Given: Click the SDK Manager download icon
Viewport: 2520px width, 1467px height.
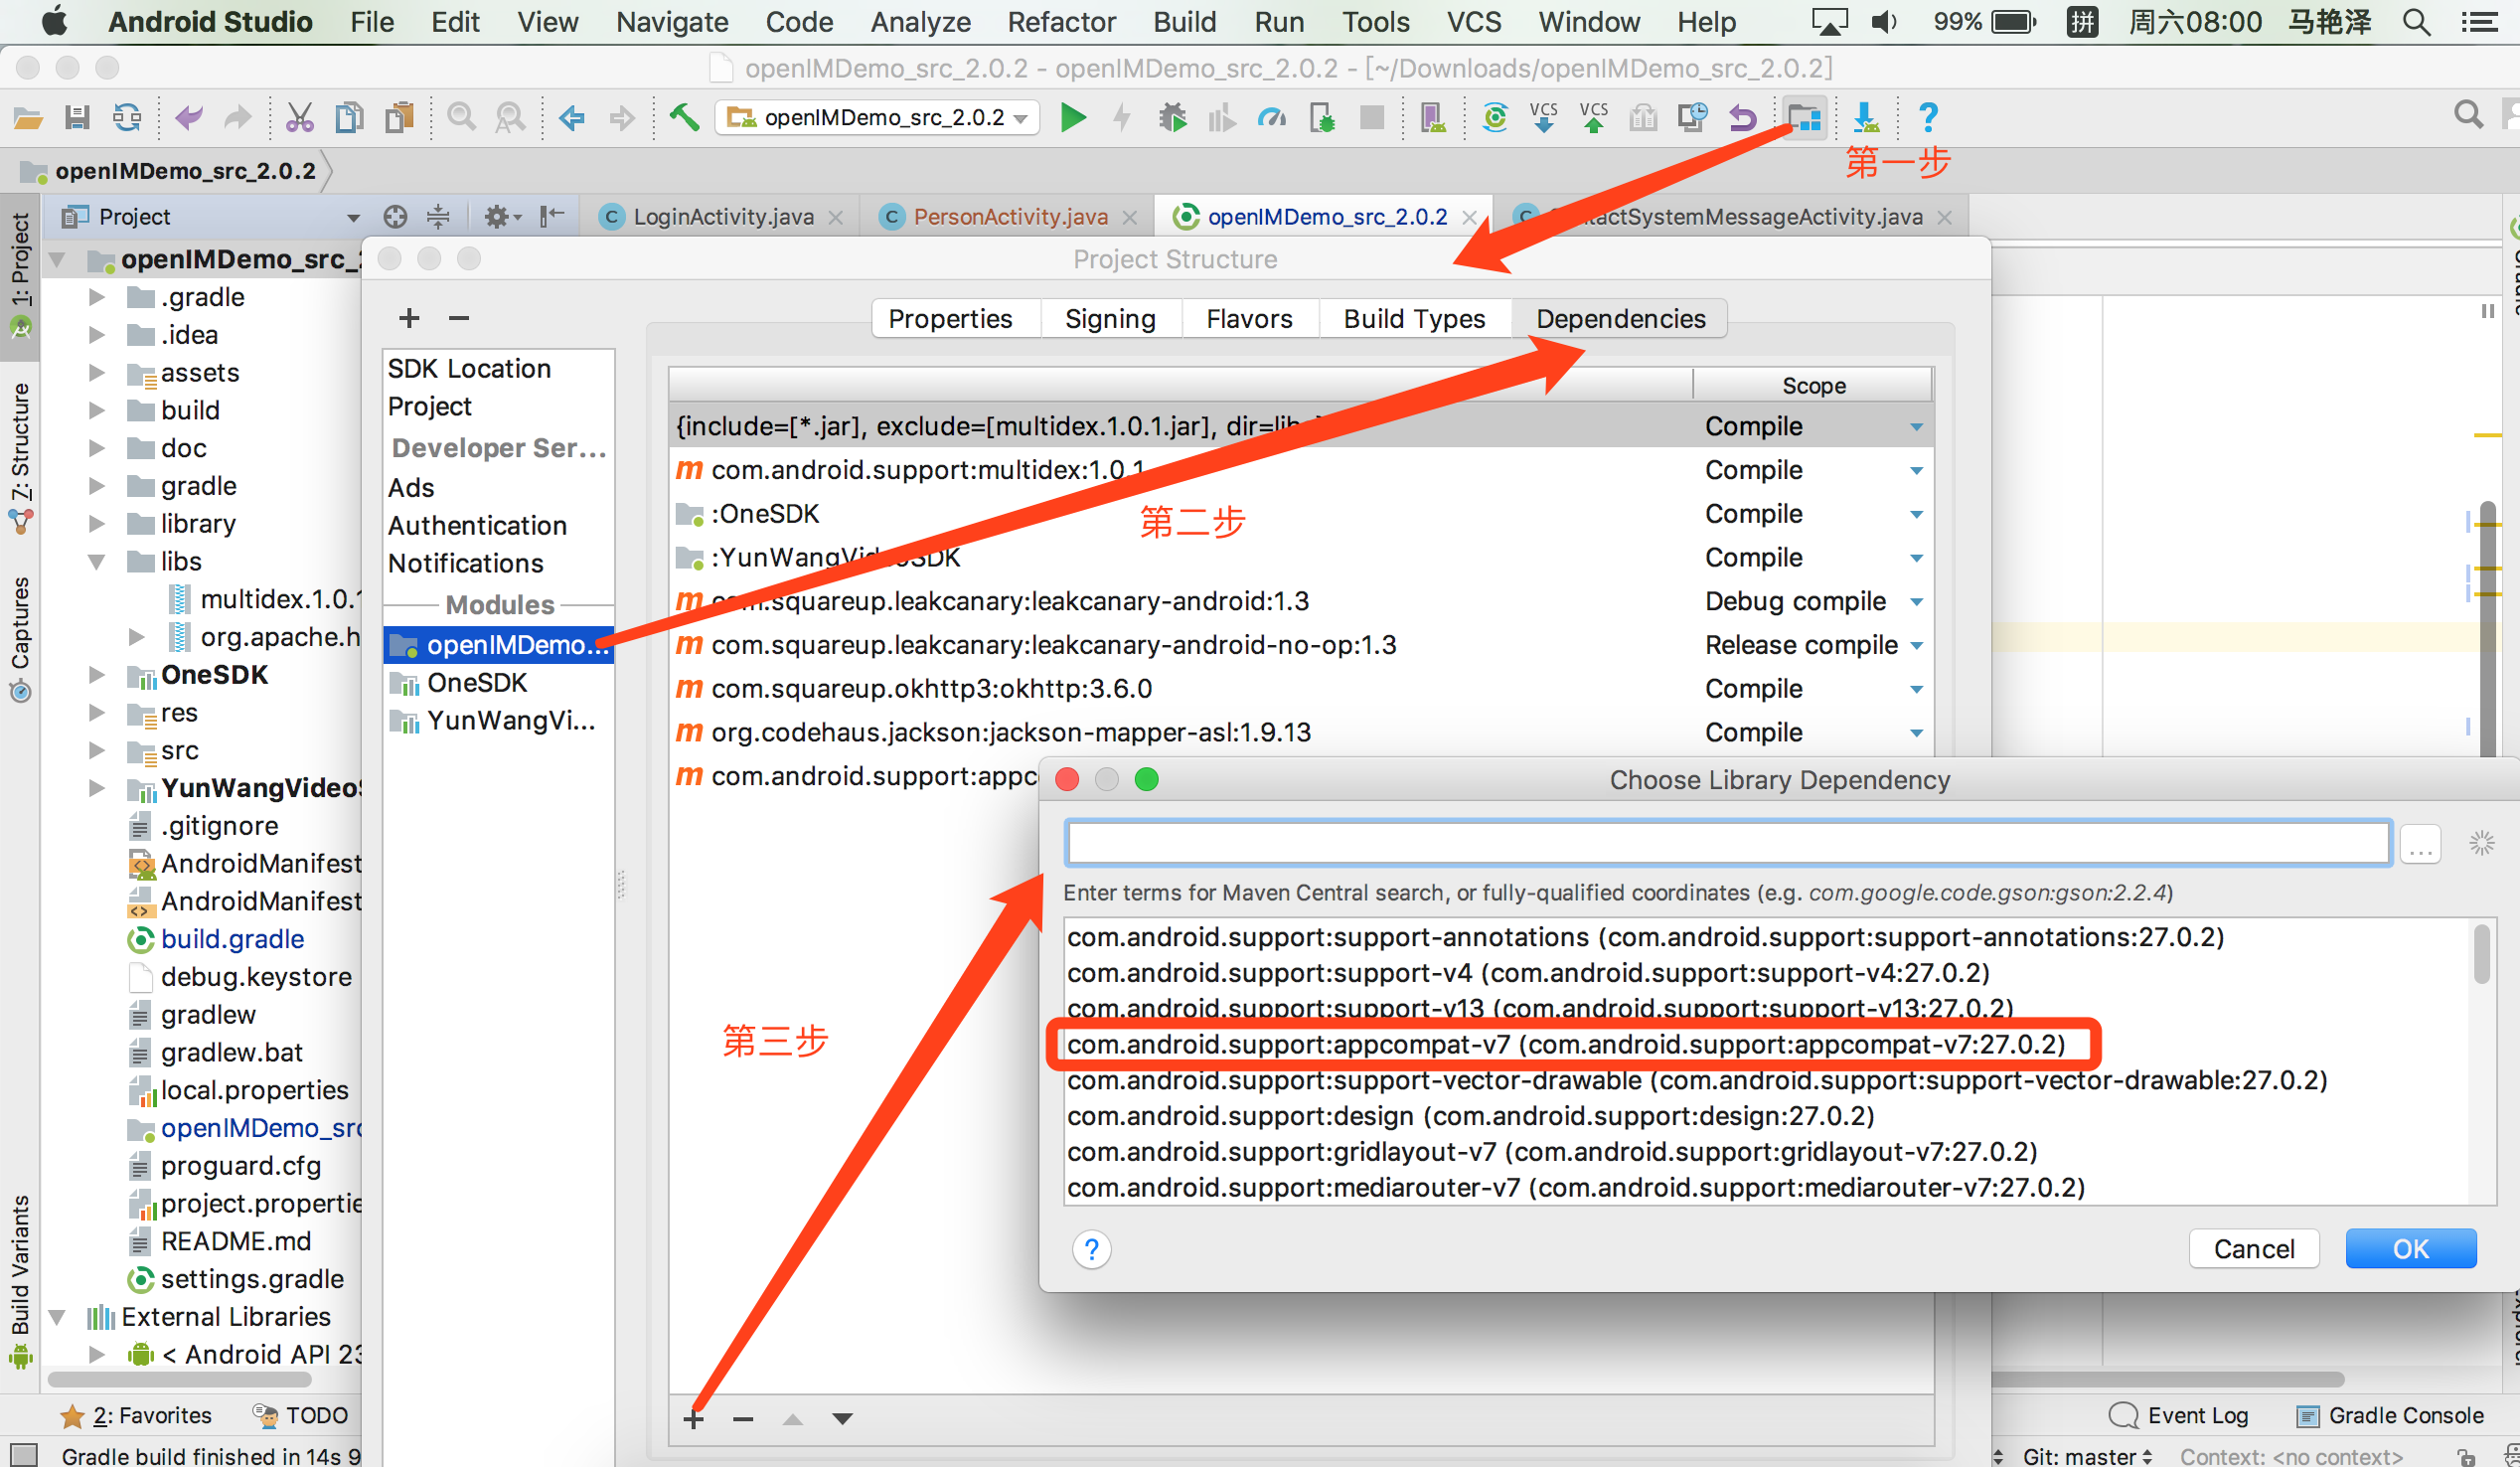Looking at the screenshot, I should [x=1866, y=118].
